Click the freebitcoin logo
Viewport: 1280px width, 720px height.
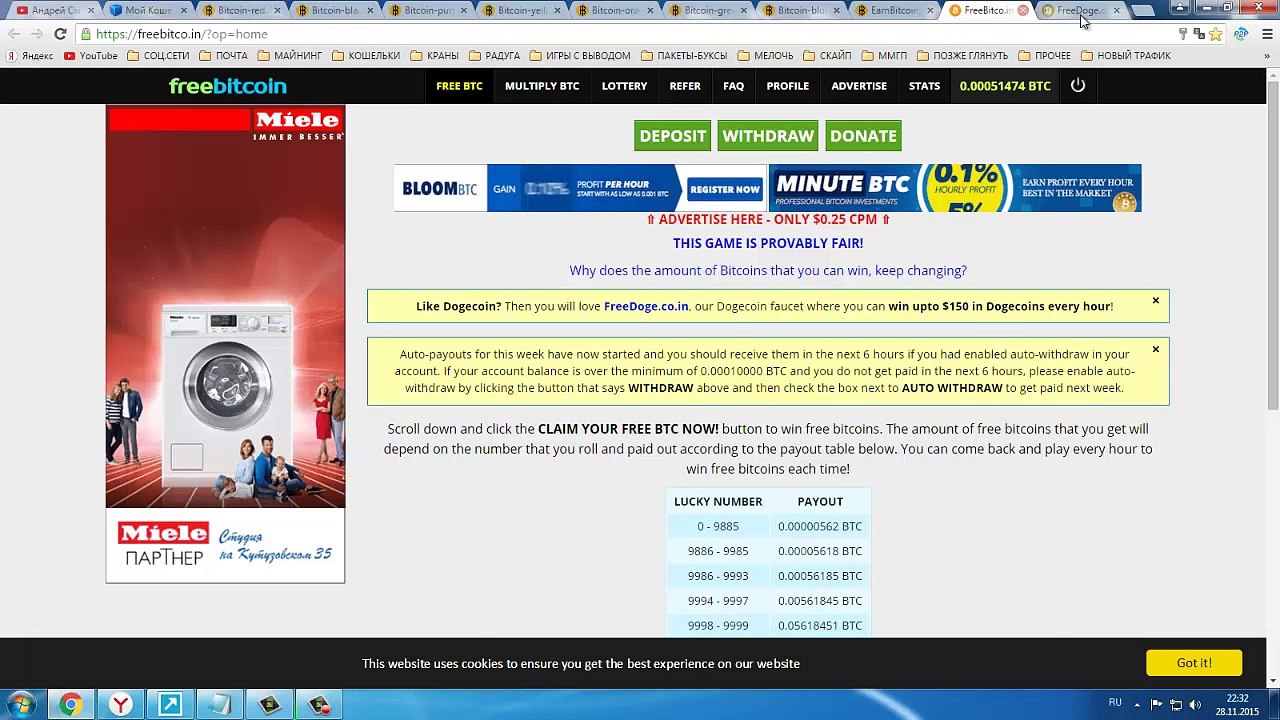(228, 86)
